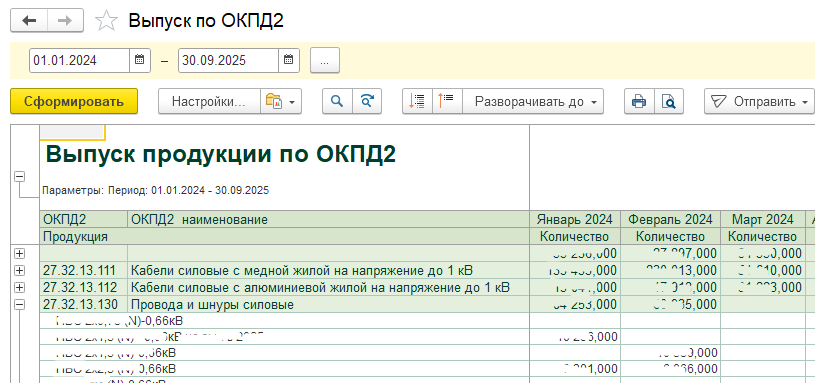Viewport: 815px width, 383px height.
Task: Click the find-next search icon
Action: tap(367, 101)
